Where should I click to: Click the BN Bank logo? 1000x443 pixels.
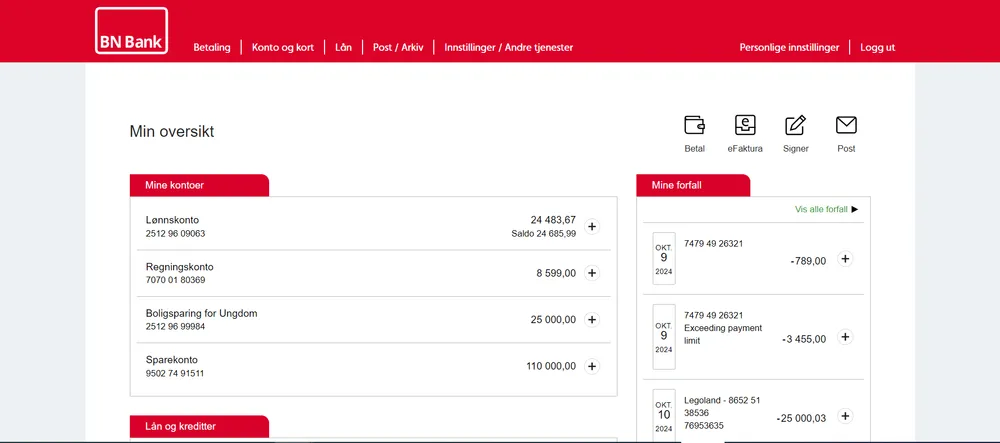pos(131,31)
